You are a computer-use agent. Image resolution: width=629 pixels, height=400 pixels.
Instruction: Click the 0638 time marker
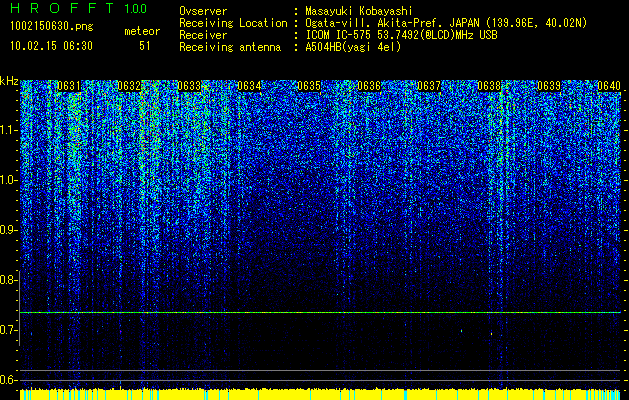[x=489, y=86]
